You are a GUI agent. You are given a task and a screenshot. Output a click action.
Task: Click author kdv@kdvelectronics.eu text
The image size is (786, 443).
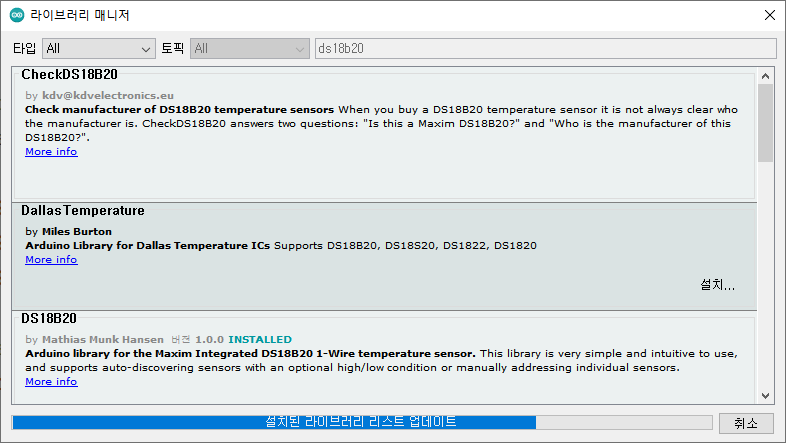point(108,95)
